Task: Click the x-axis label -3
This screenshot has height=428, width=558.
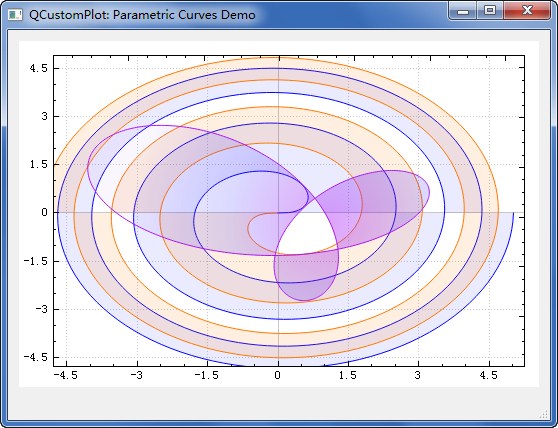Action: (x=137, y=376)
